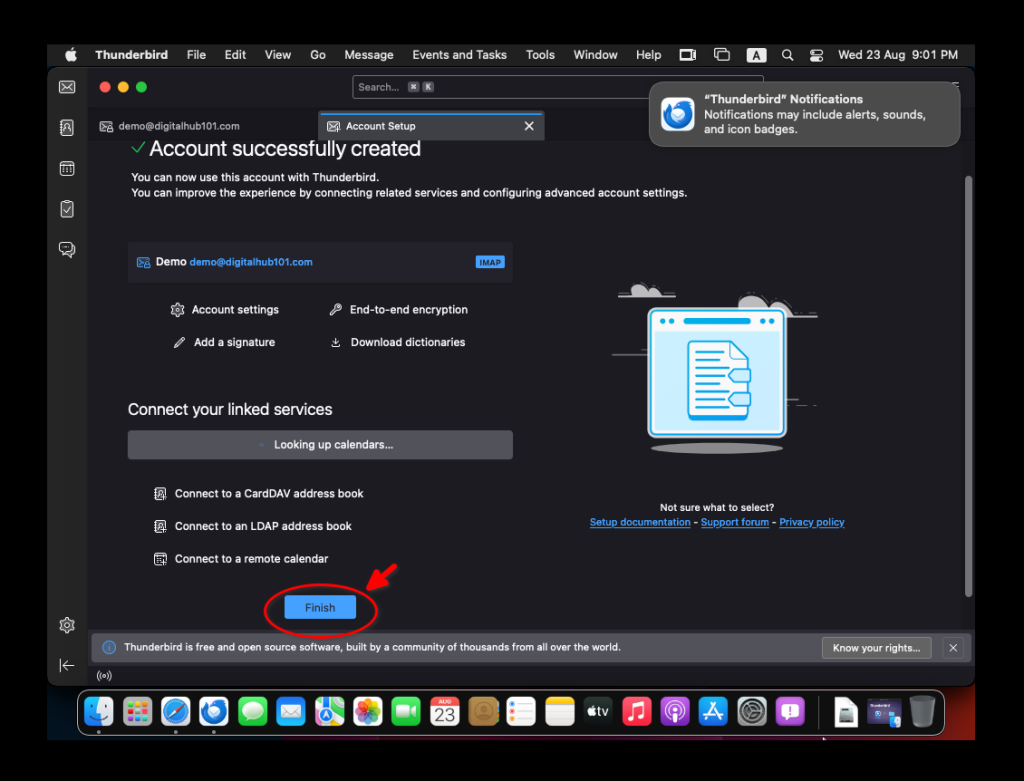
Task: Open the Apple menu
Action: pyautogui.click(x=71, y=55)
